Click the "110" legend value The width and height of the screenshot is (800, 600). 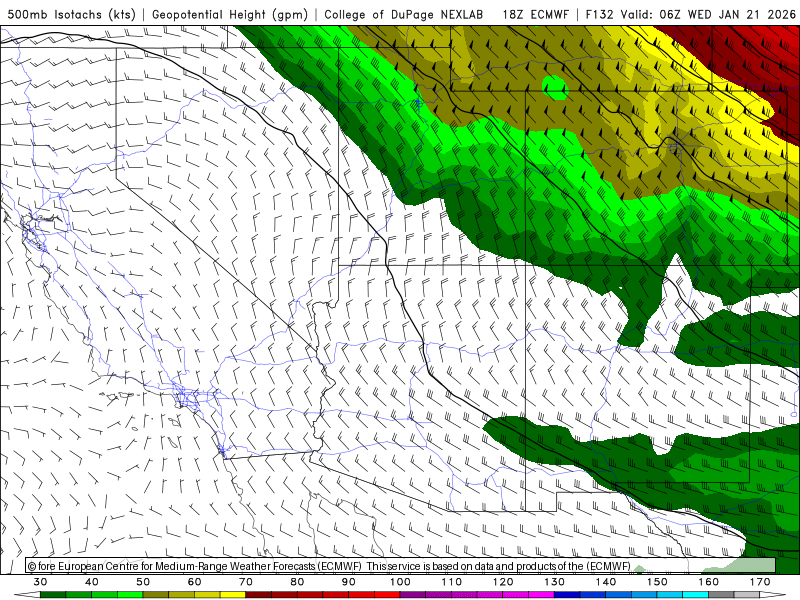(x=452, y=582)
